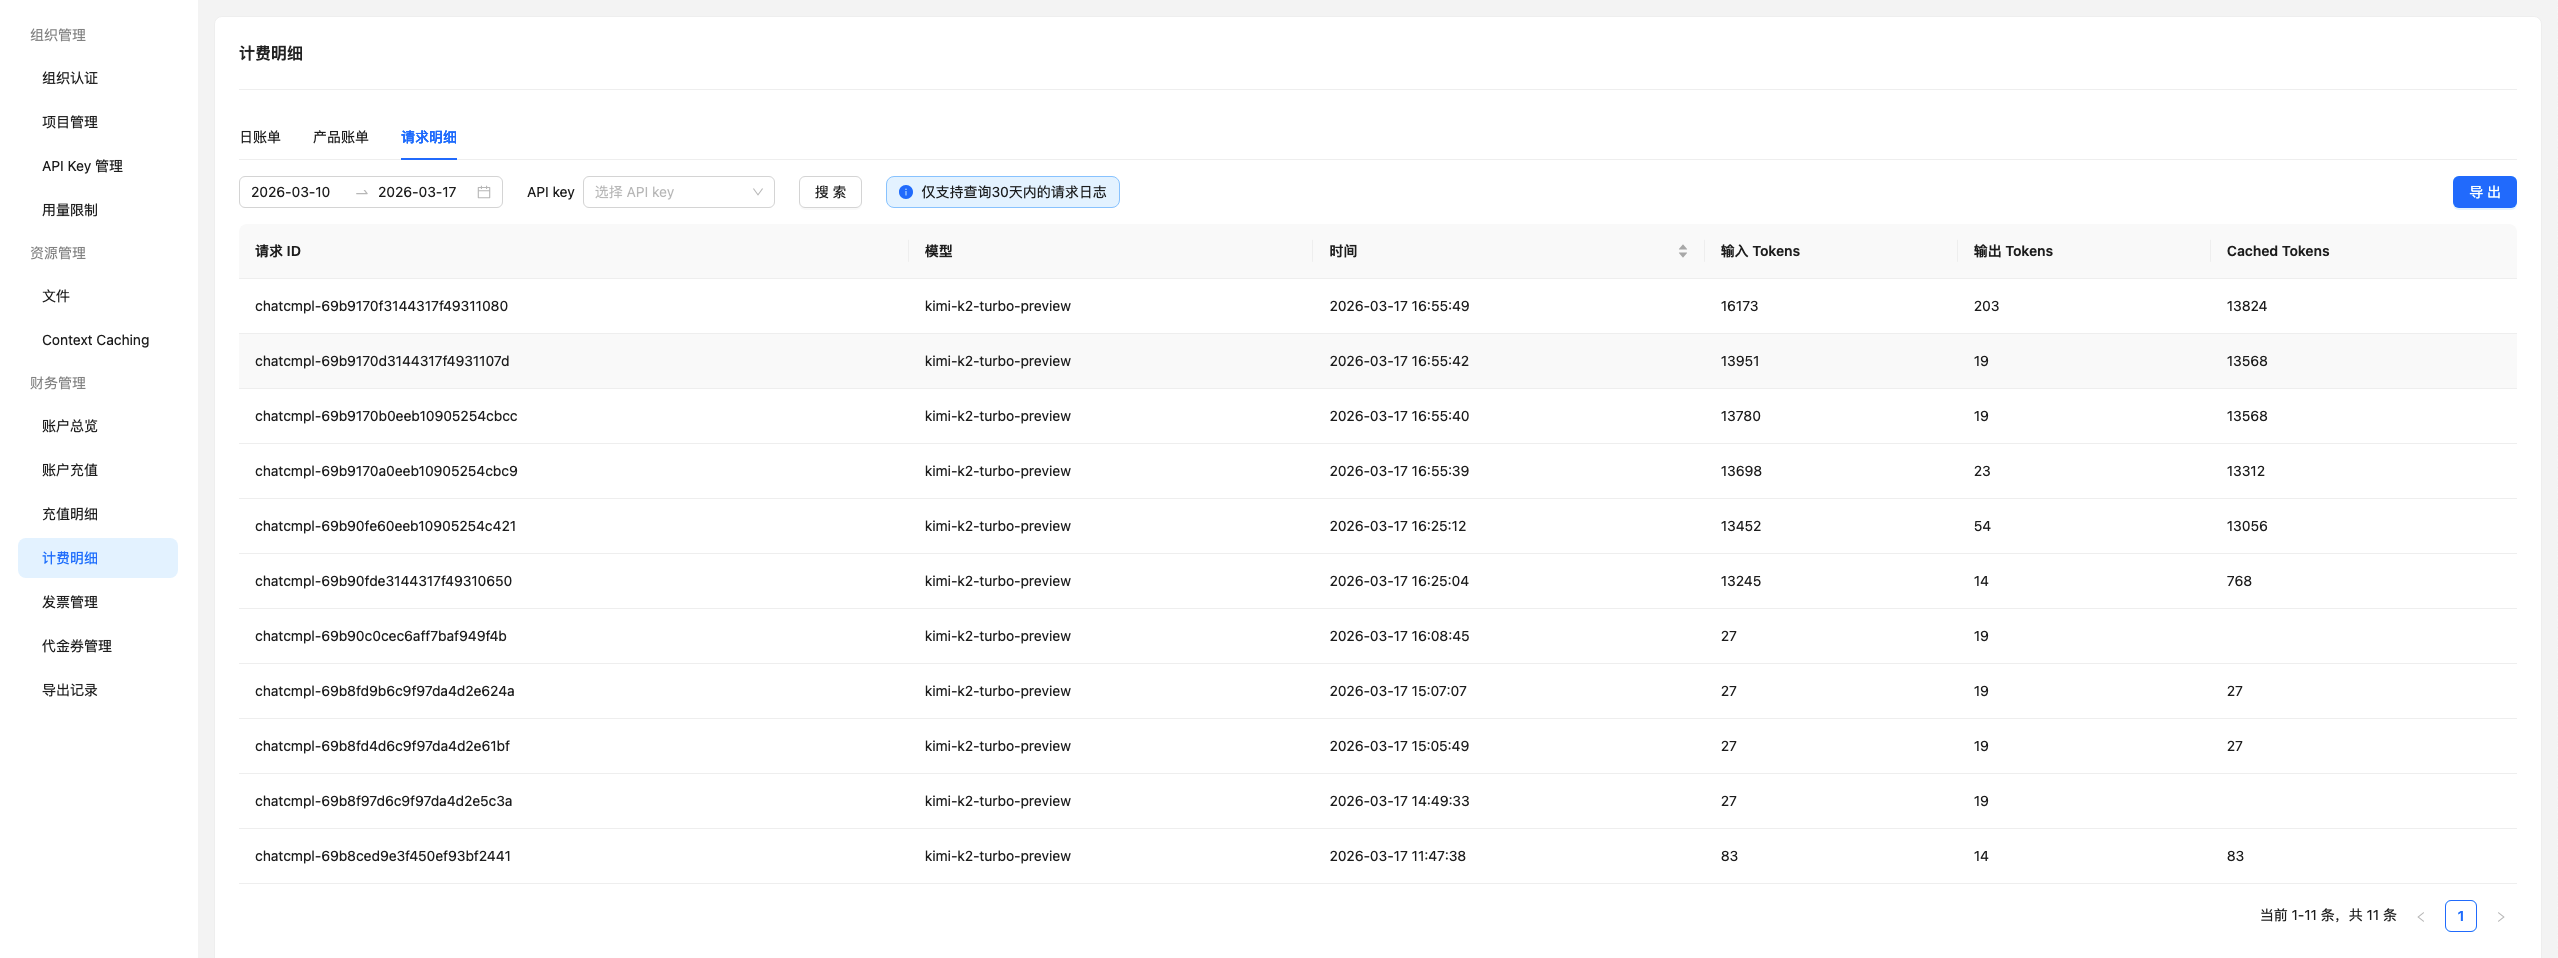The width and height of the screenshot is (2558, 958).
Task: Open Context Caching in sidebar
Action: (x=95, y=340)
